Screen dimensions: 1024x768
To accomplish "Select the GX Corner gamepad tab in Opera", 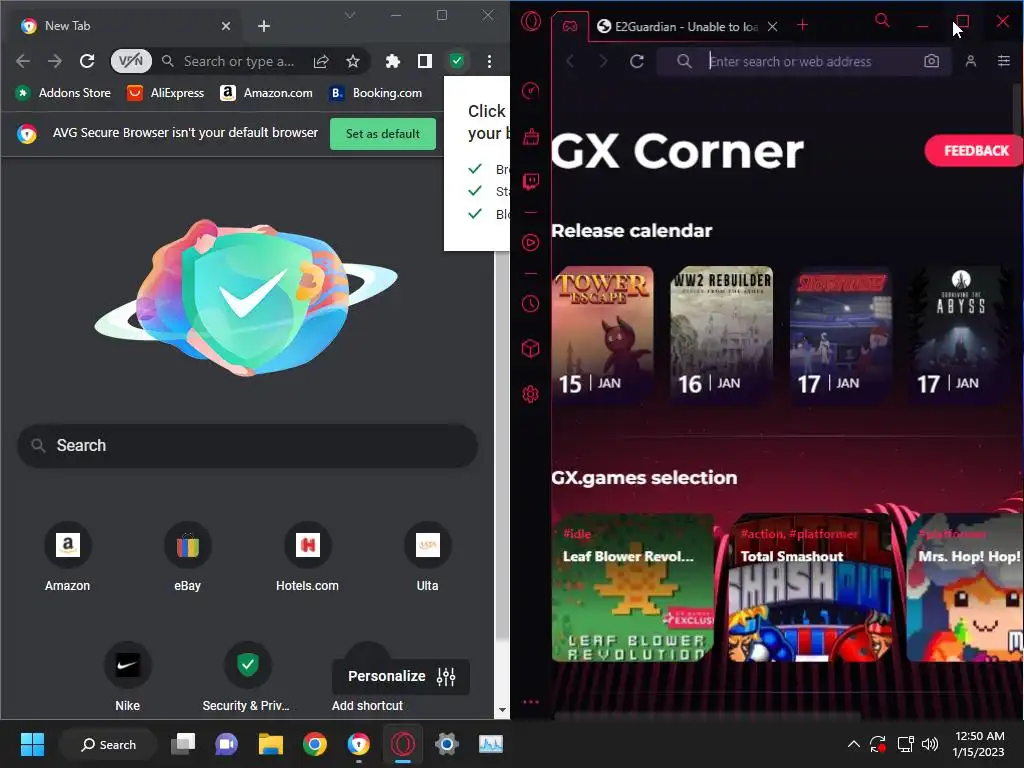I will pyautogui.click(x=570, y=27).
